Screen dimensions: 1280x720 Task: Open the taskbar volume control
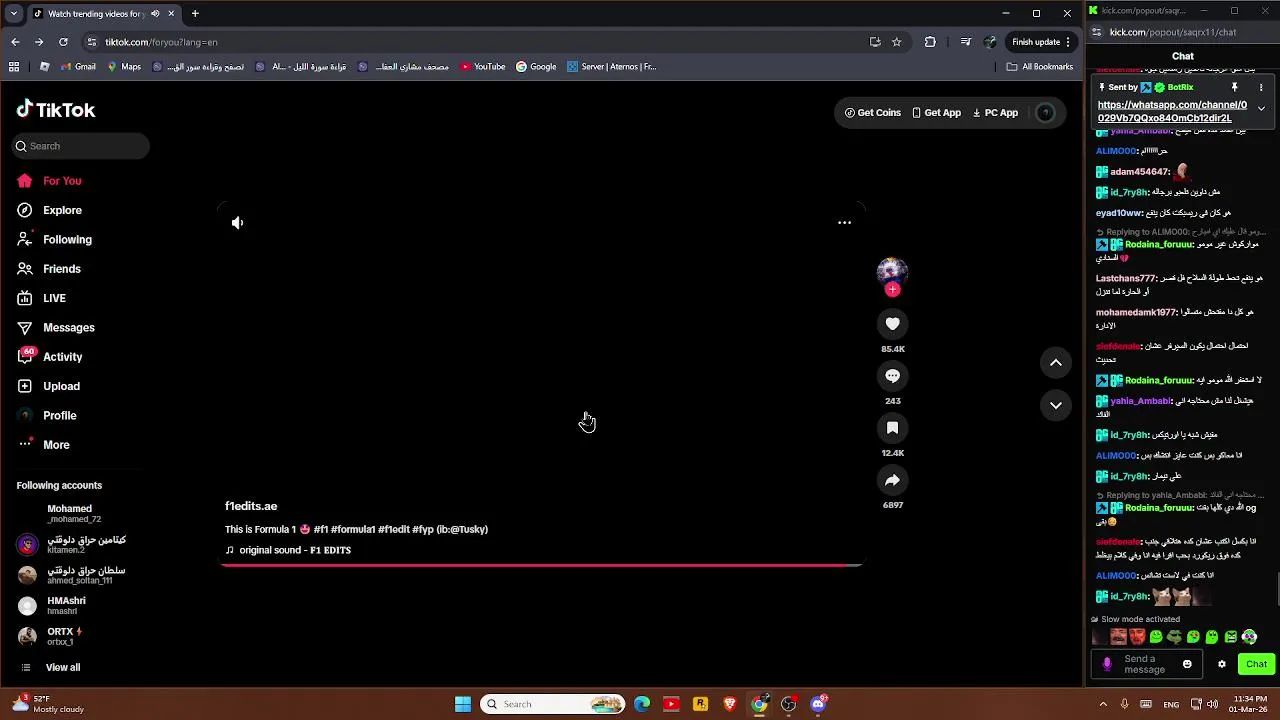coord(1212,704)
